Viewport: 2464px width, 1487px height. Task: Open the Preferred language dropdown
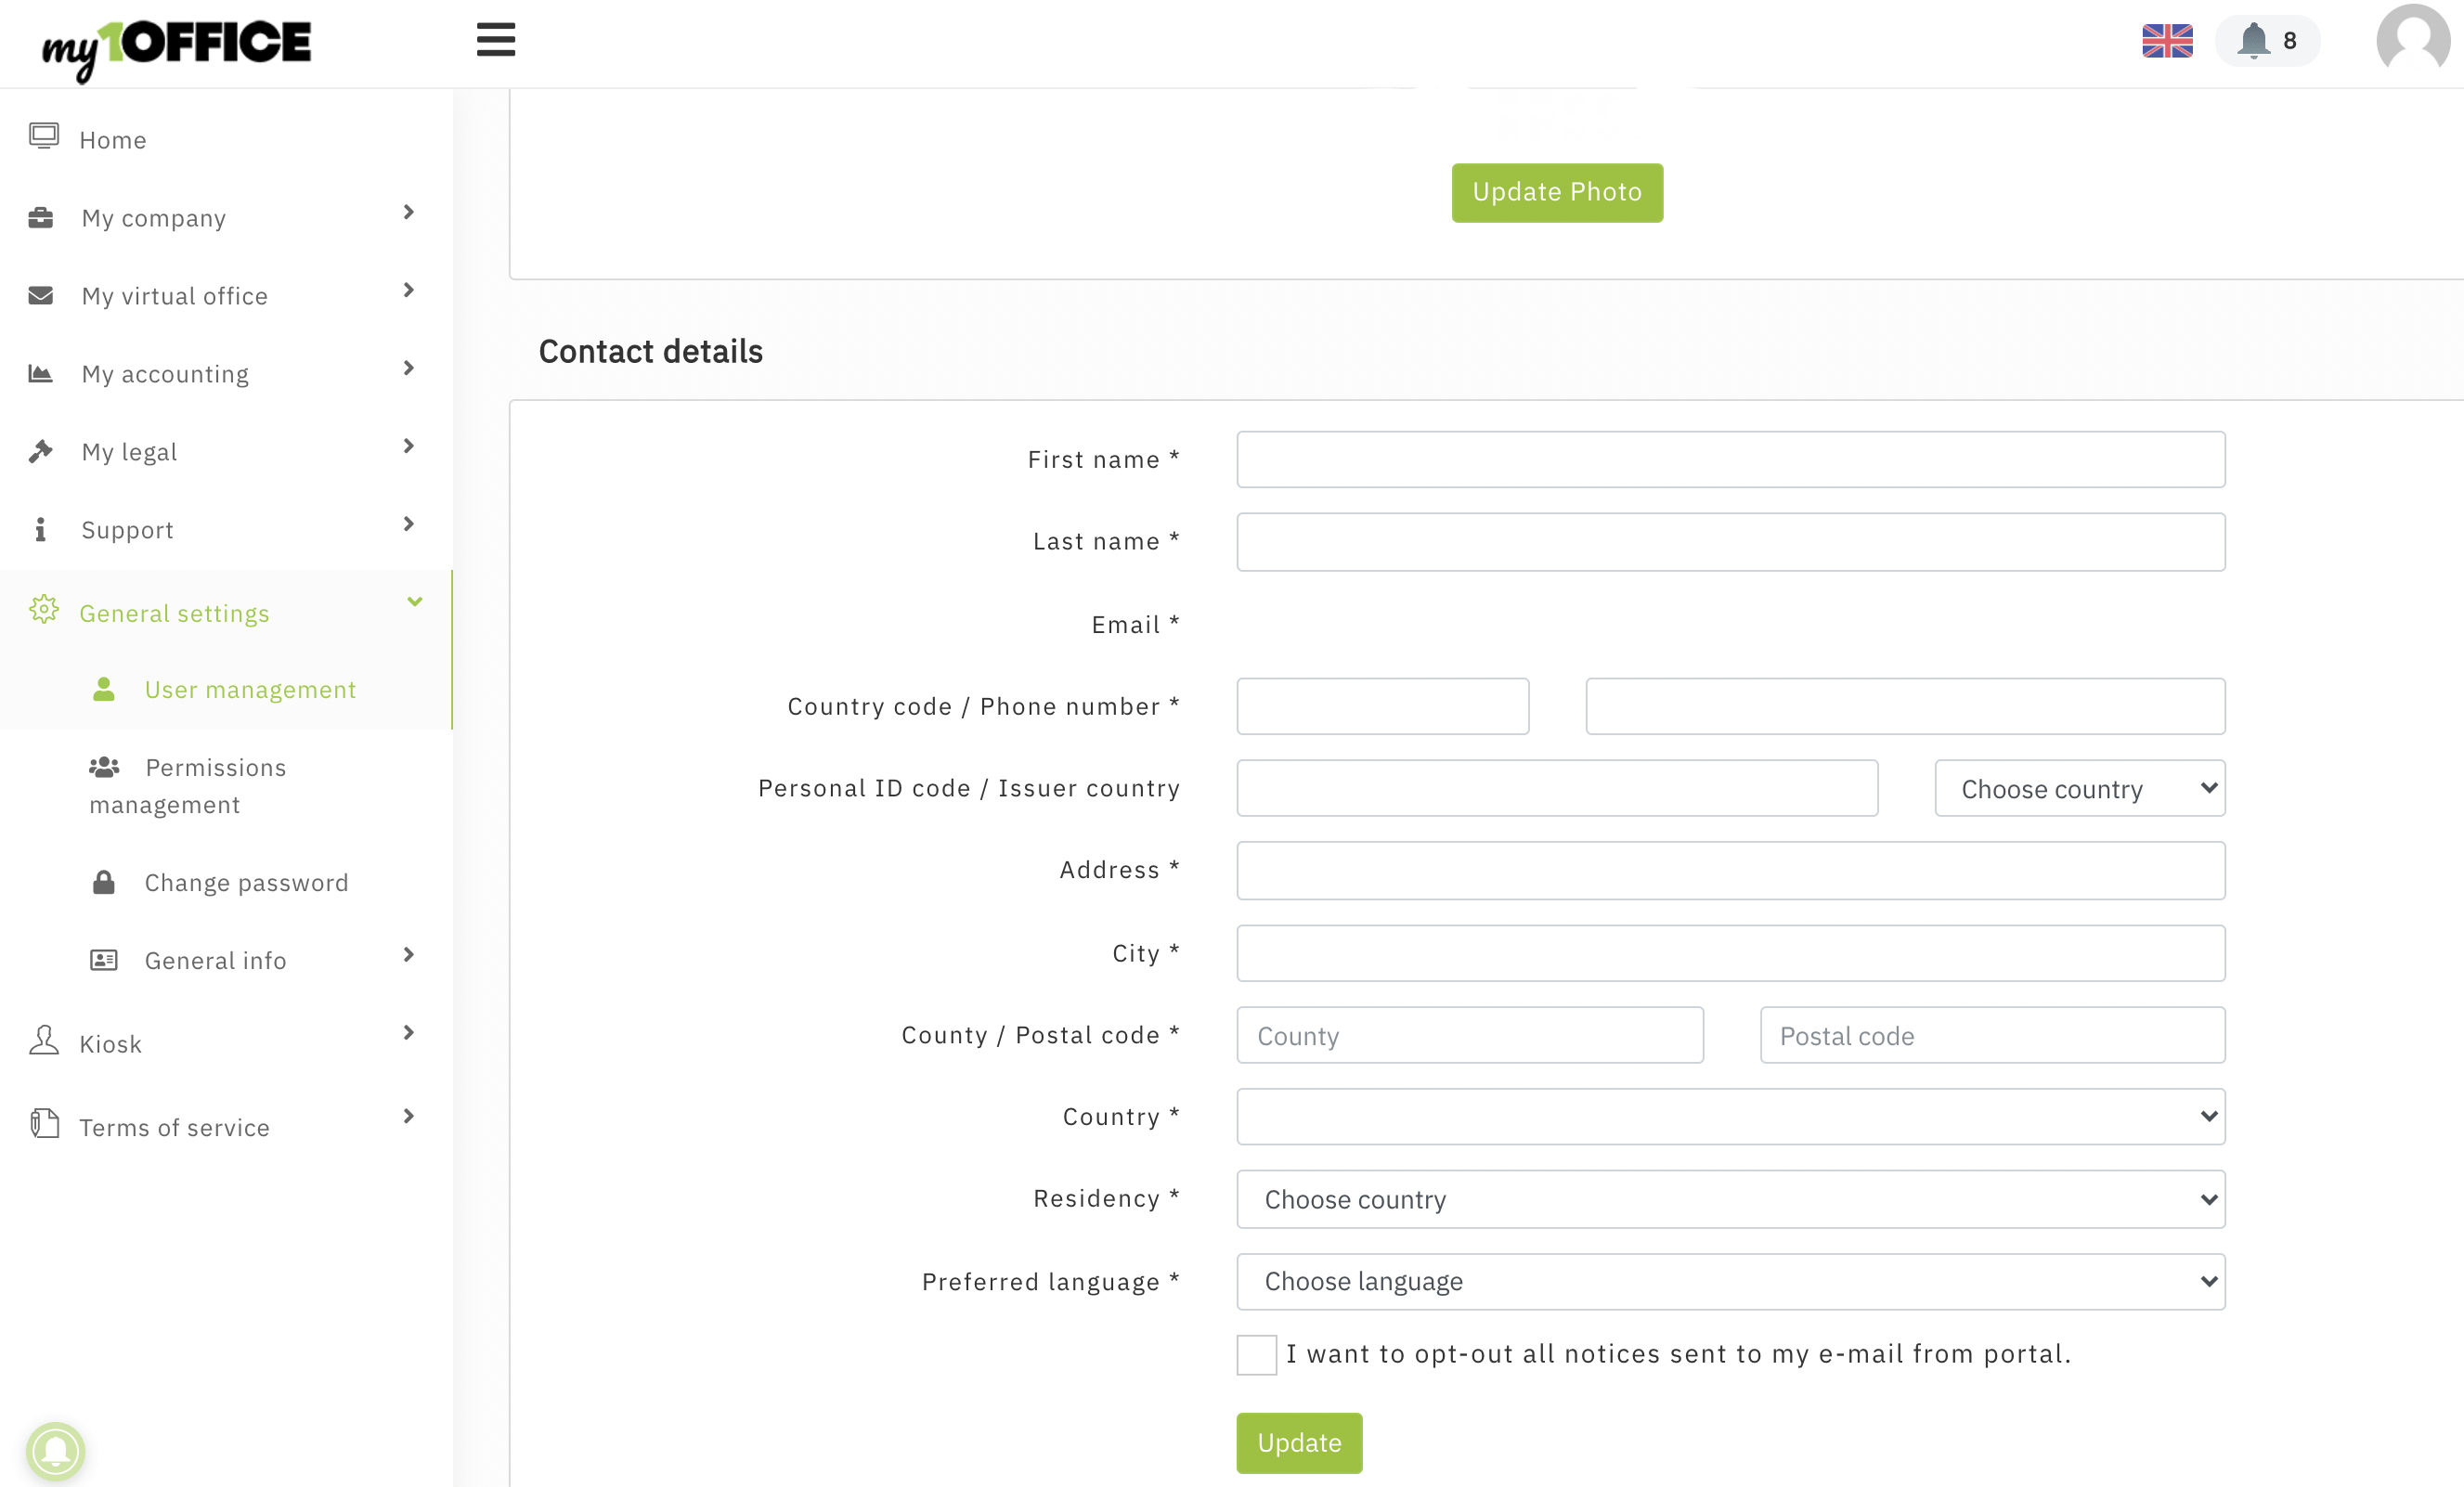(x=1731, y=1282)
